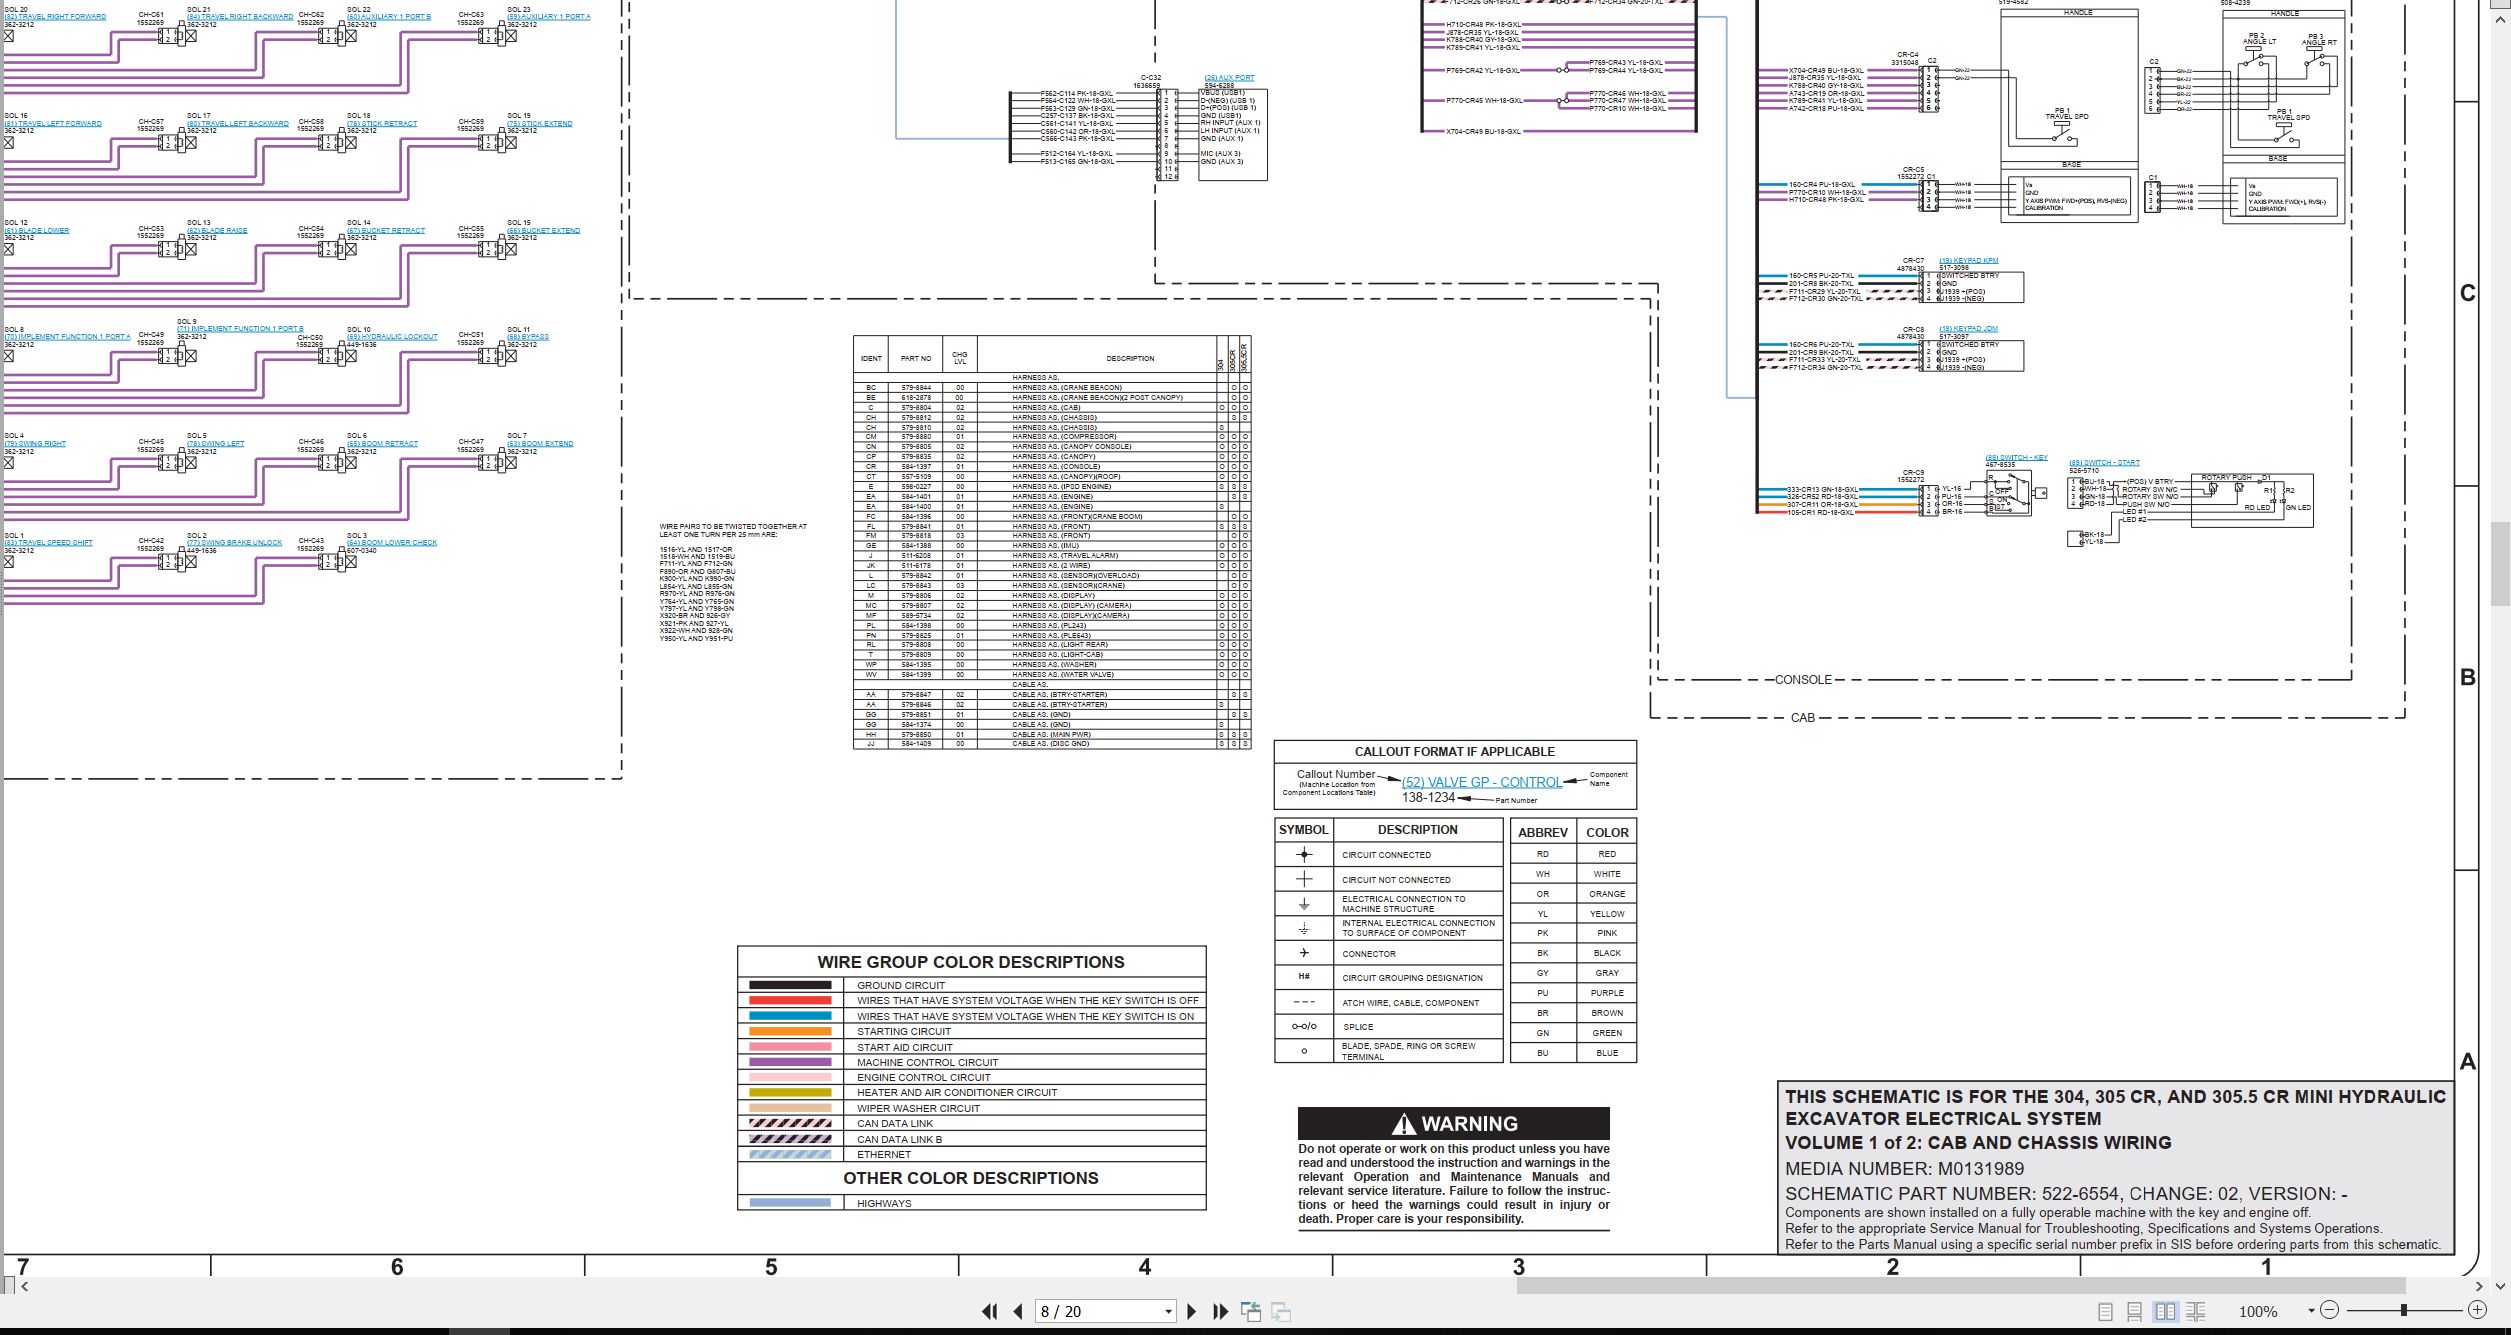The height and width of the screenshot is (1335, 2511).
Task: Open the (69) HYDRAULIC LOCKOUT link
Action: (x=393, y=337)
